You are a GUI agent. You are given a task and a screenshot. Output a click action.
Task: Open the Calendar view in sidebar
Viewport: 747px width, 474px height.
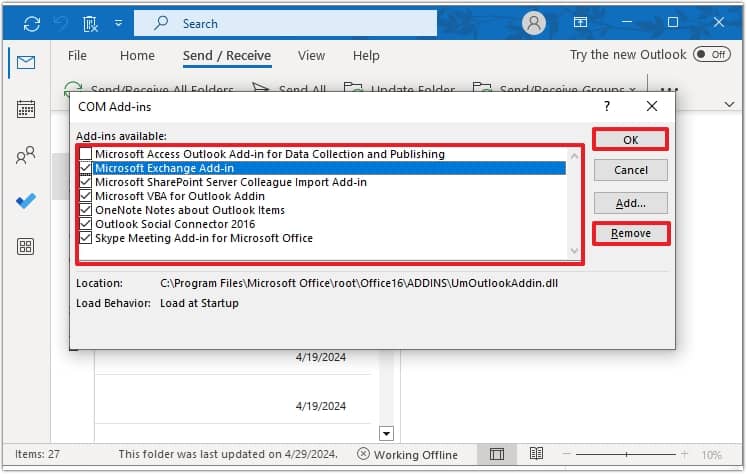point(26,109)
